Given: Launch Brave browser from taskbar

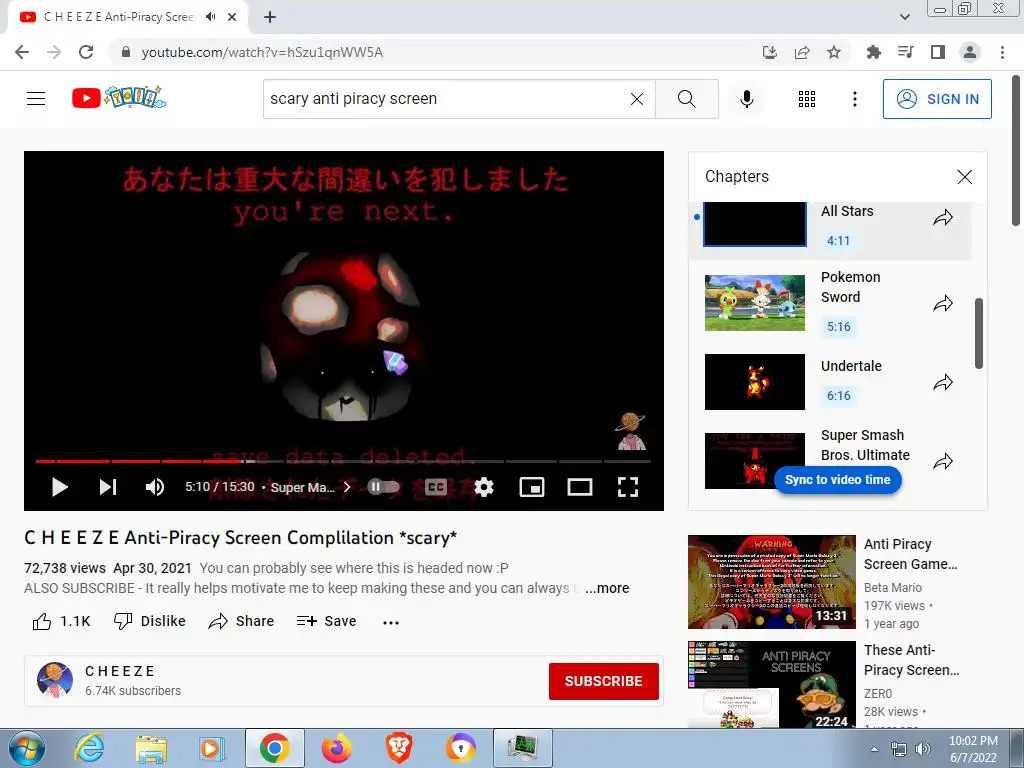Looking at the screenshot, I should click(399, 748).
